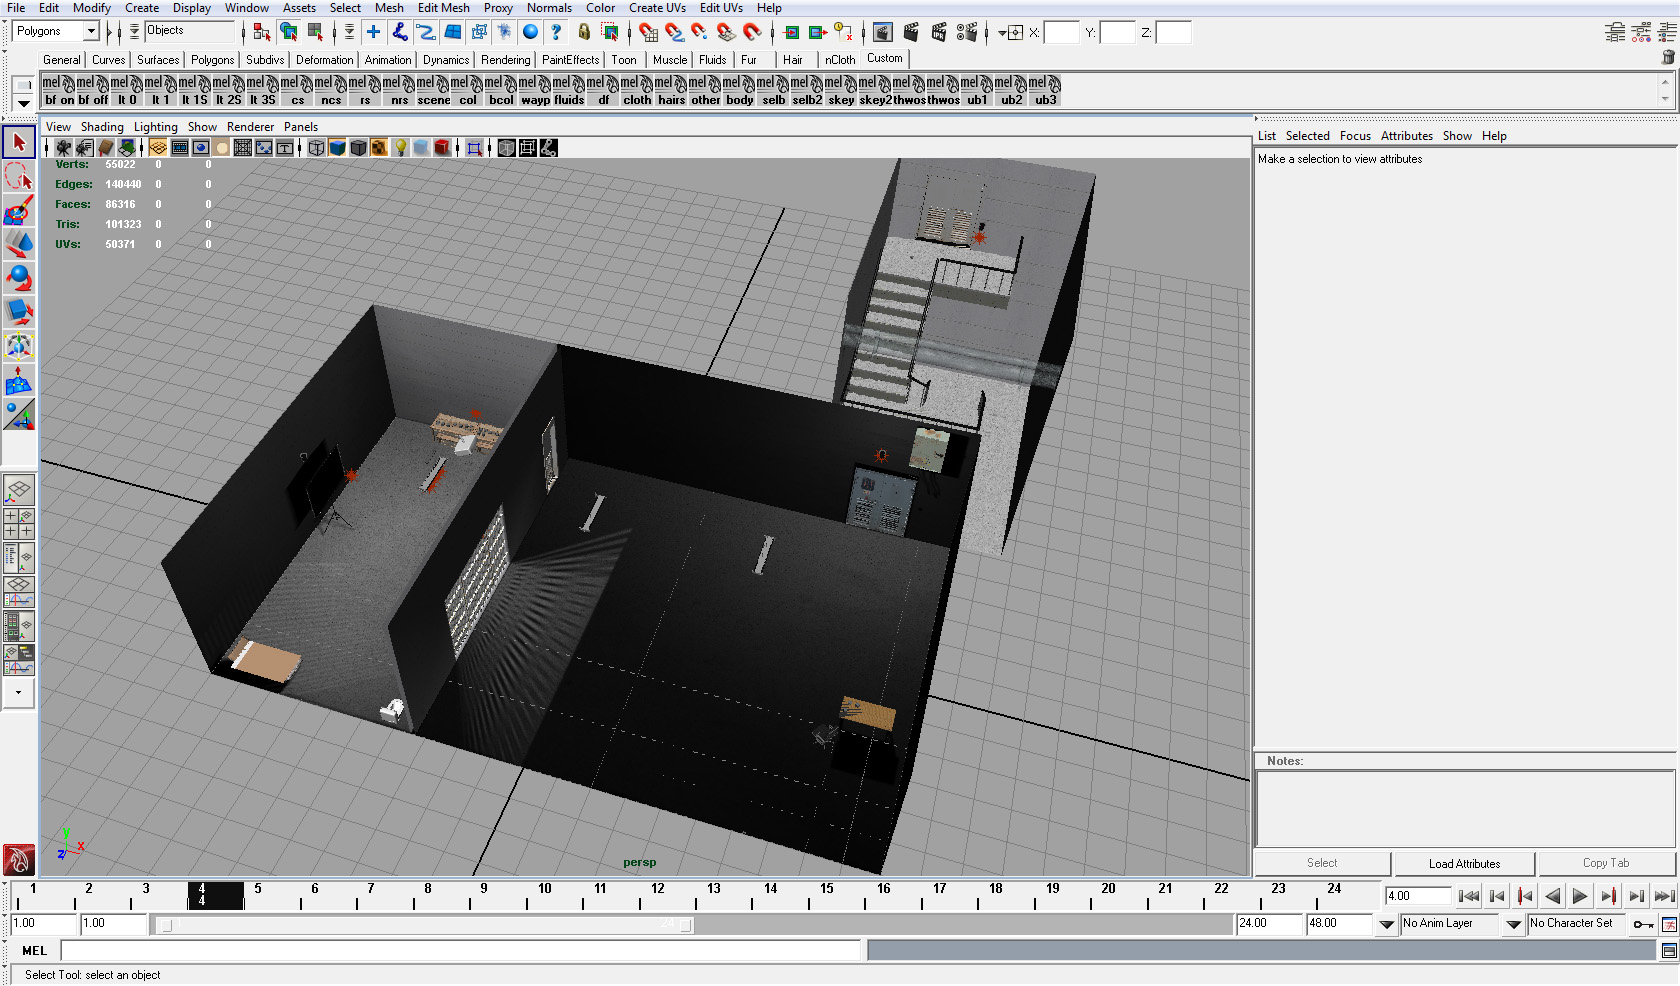Choose the Paint Selection tool
This screenshot has height=986, width=1680.
click(x=19, y=210)
